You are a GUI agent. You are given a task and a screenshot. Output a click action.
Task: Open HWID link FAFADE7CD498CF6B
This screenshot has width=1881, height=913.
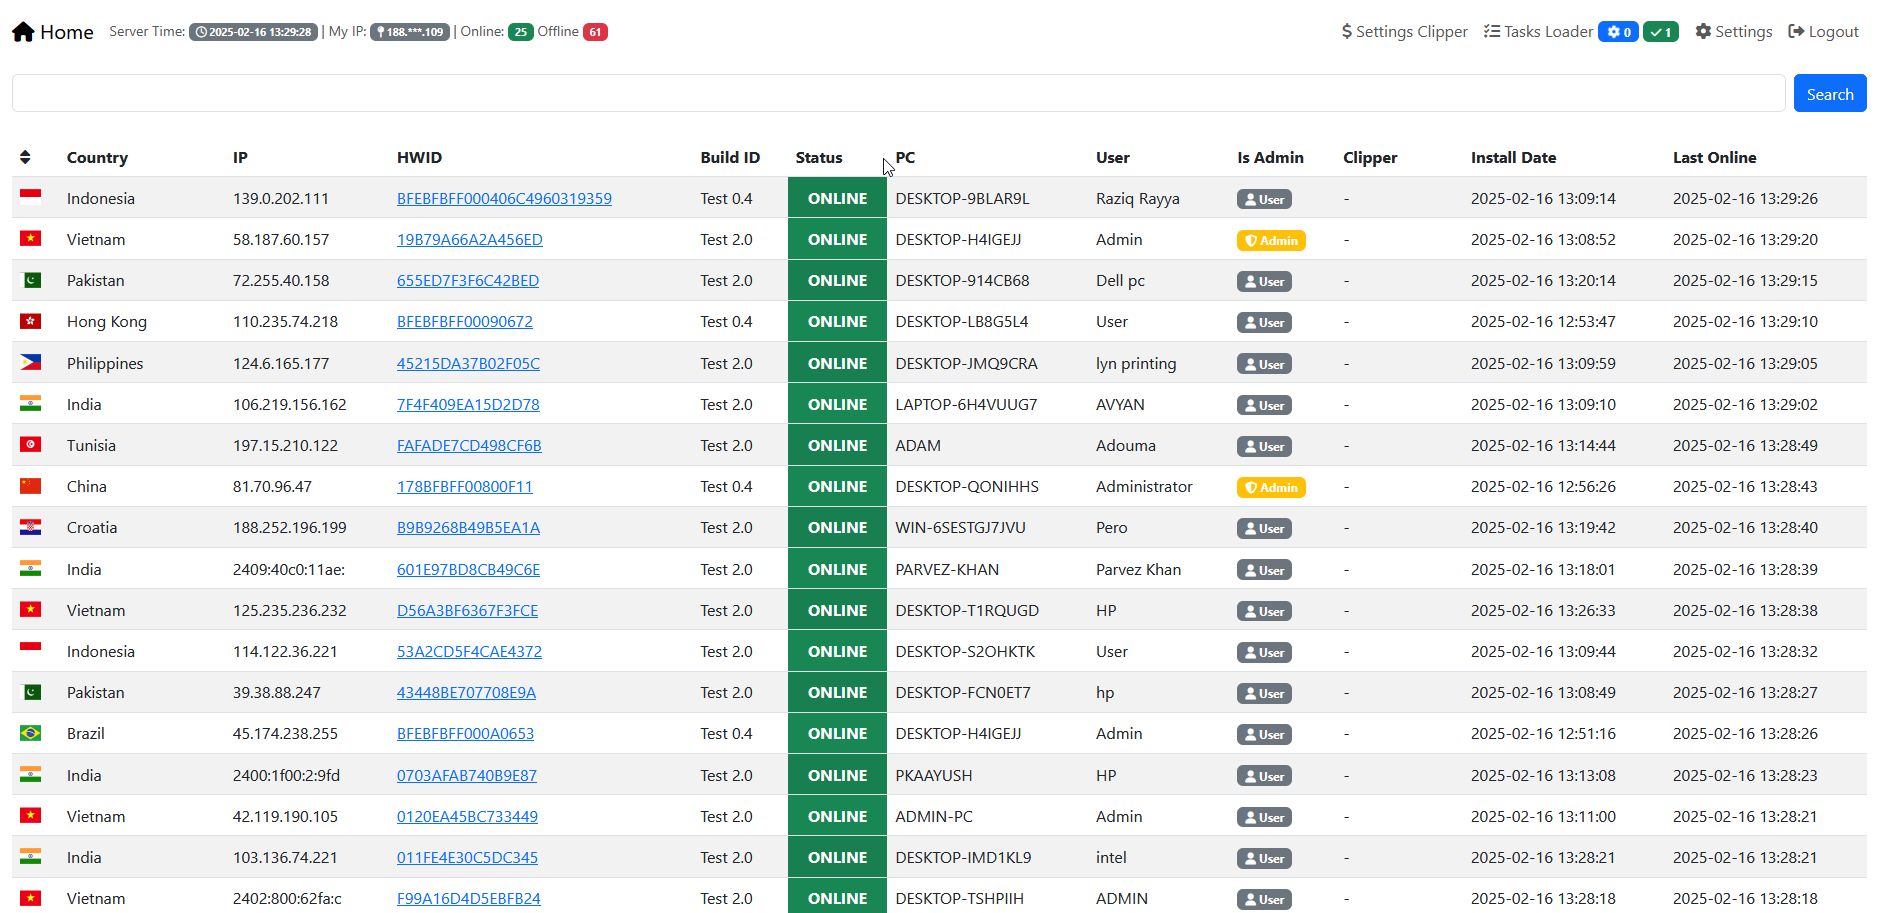pyautogui.click(x=469, y=446)
